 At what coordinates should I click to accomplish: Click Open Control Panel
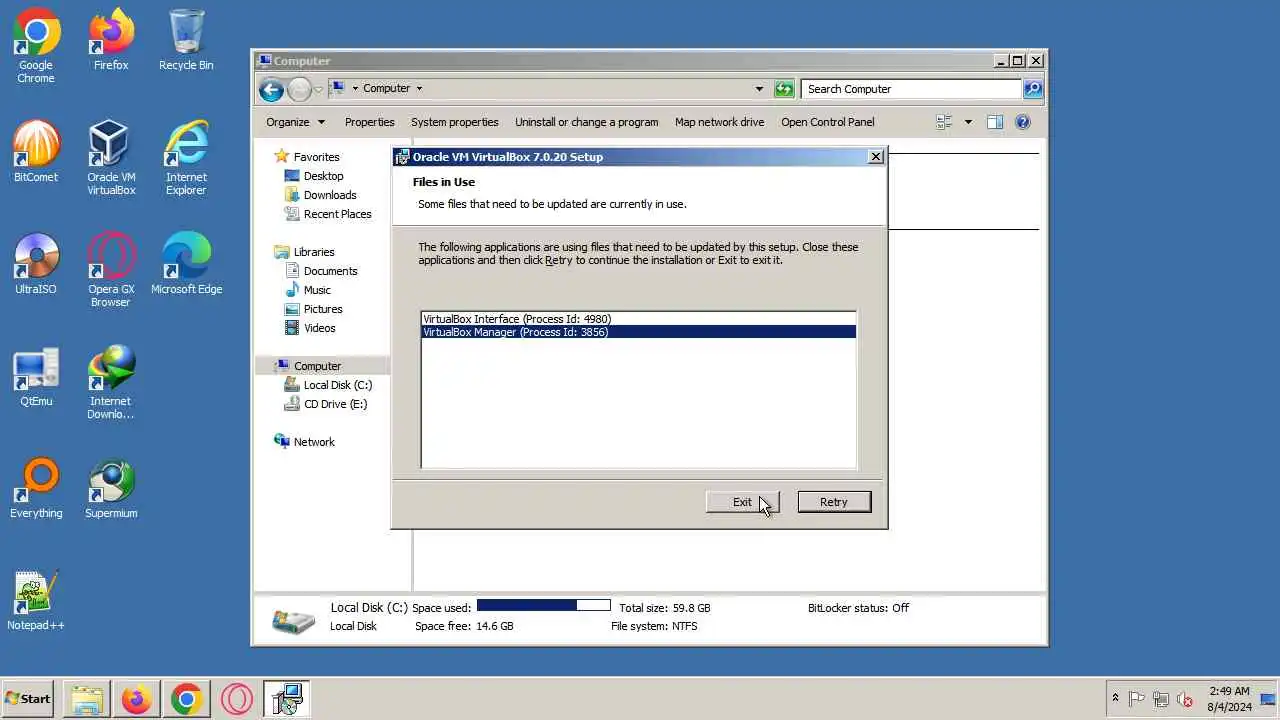(x=828, y=122)
